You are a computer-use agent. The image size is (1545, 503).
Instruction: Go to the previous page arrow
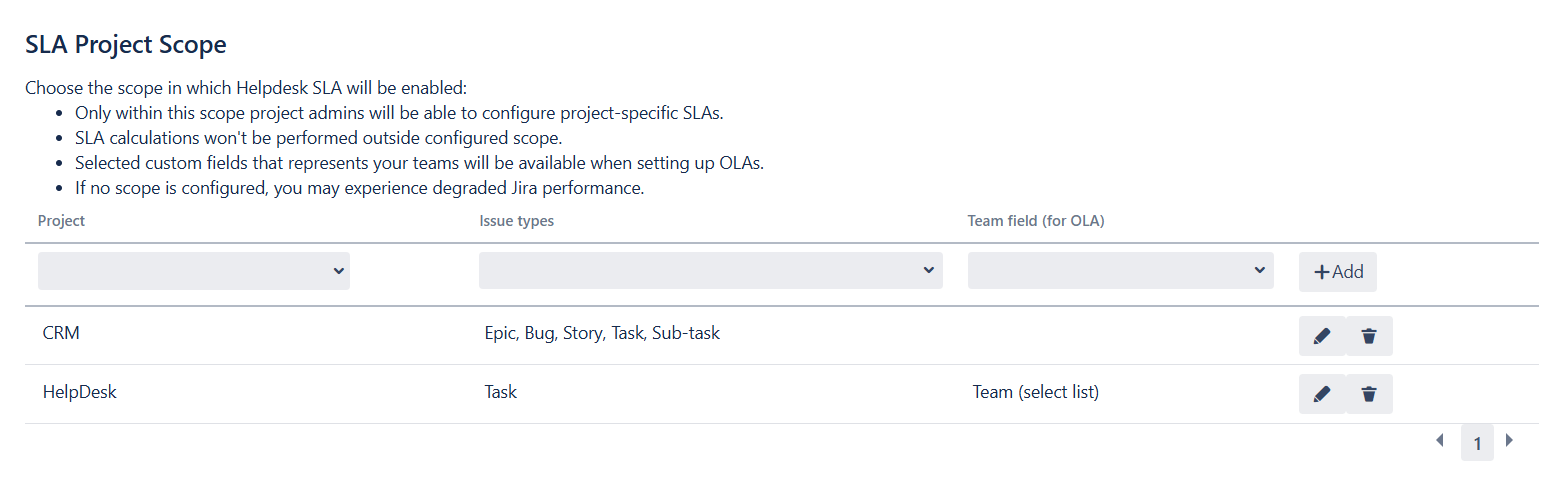(x=1440, y=440)
